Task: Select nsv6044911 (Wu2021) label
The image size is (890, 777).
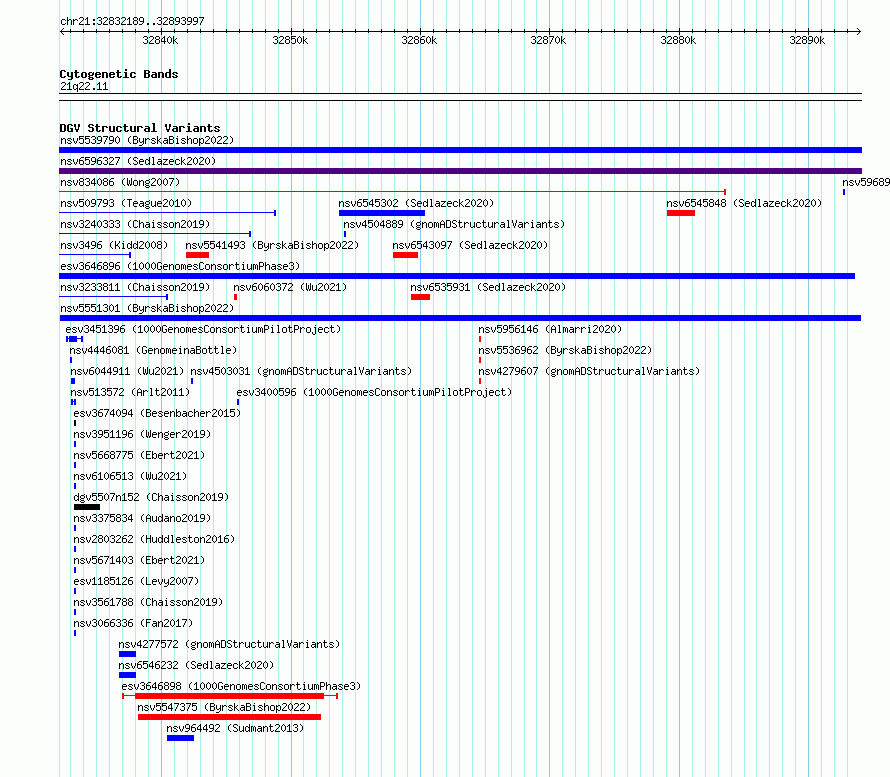Action: point(127,371)
